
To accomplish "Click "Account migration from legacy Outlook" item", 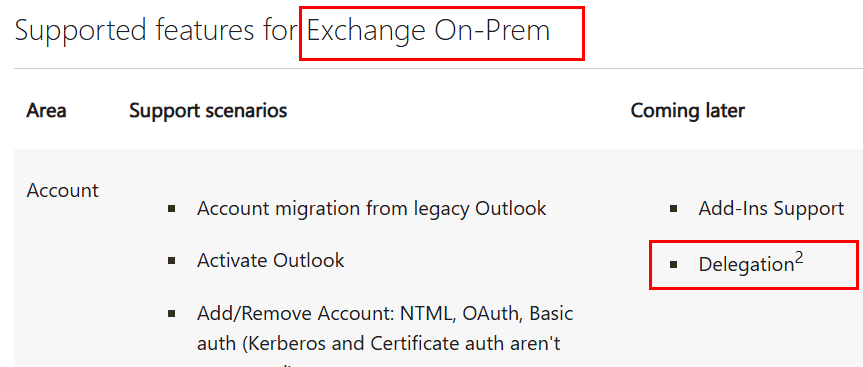I will click(x=372, y=209).
